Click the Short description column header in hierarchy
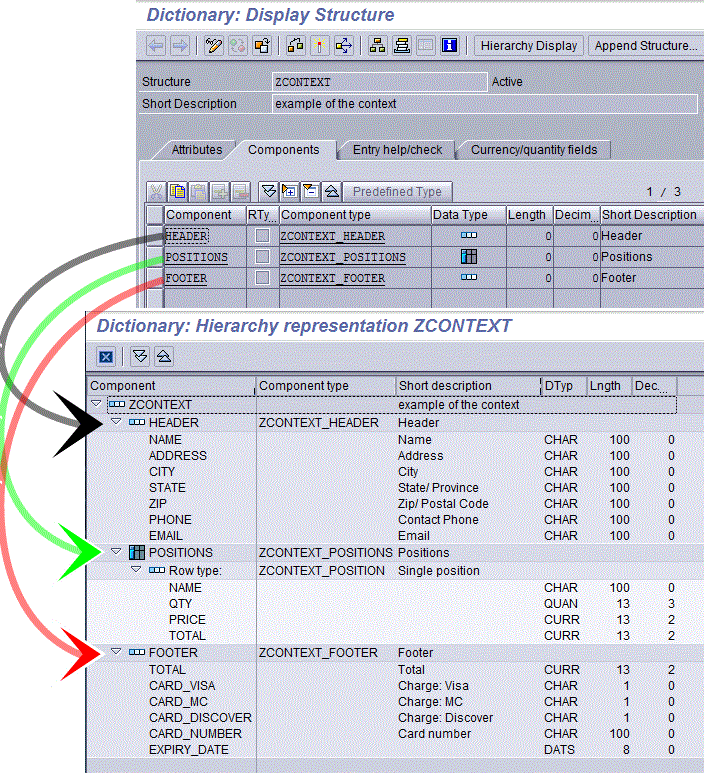Image resolution: width=704 pixels, height=773 pixels. pos(468,386)
